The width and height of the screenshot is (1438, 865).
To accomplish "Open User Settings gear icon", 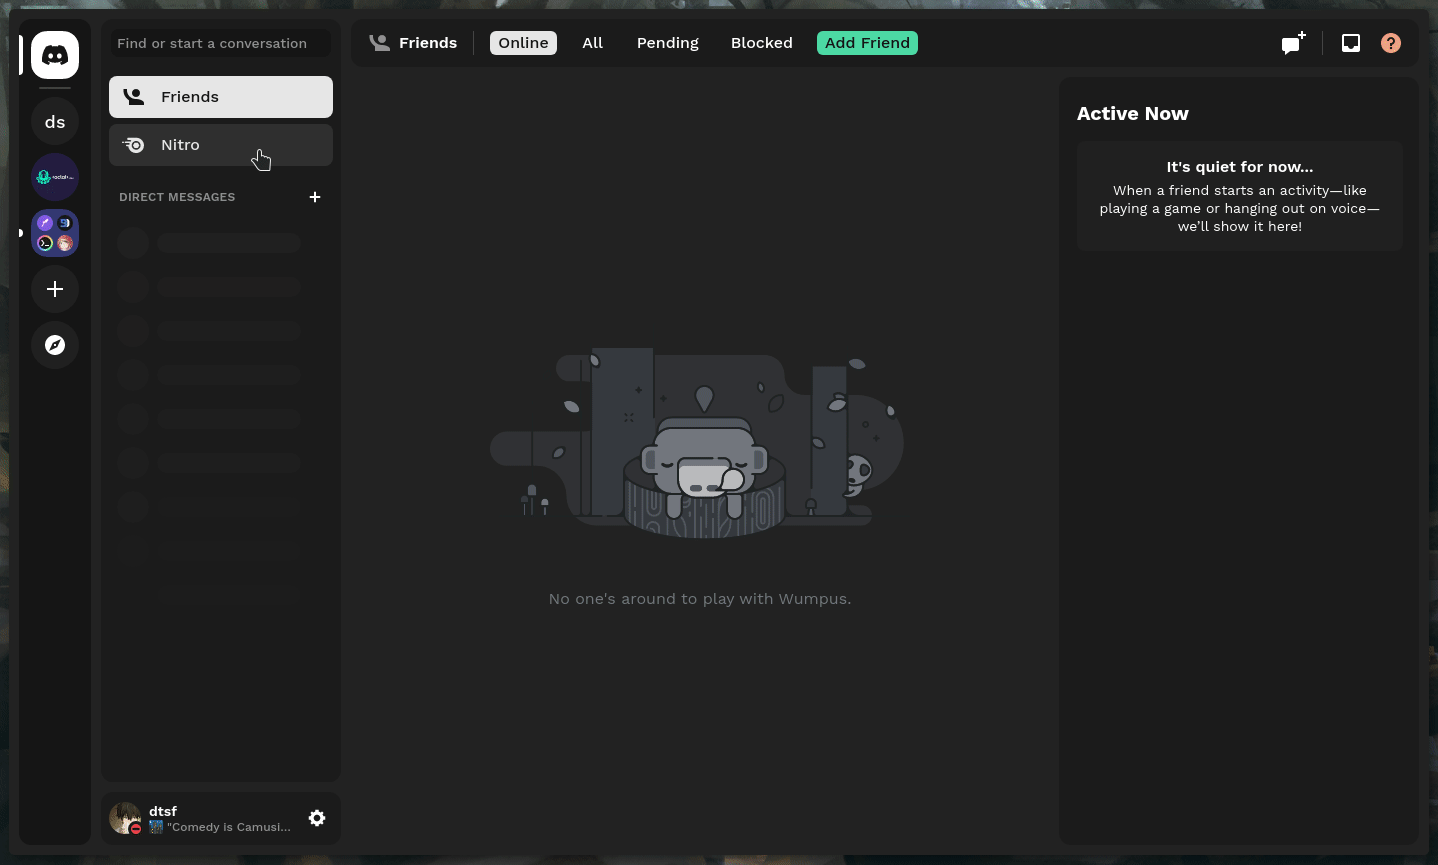I will (x=317, y=818).
